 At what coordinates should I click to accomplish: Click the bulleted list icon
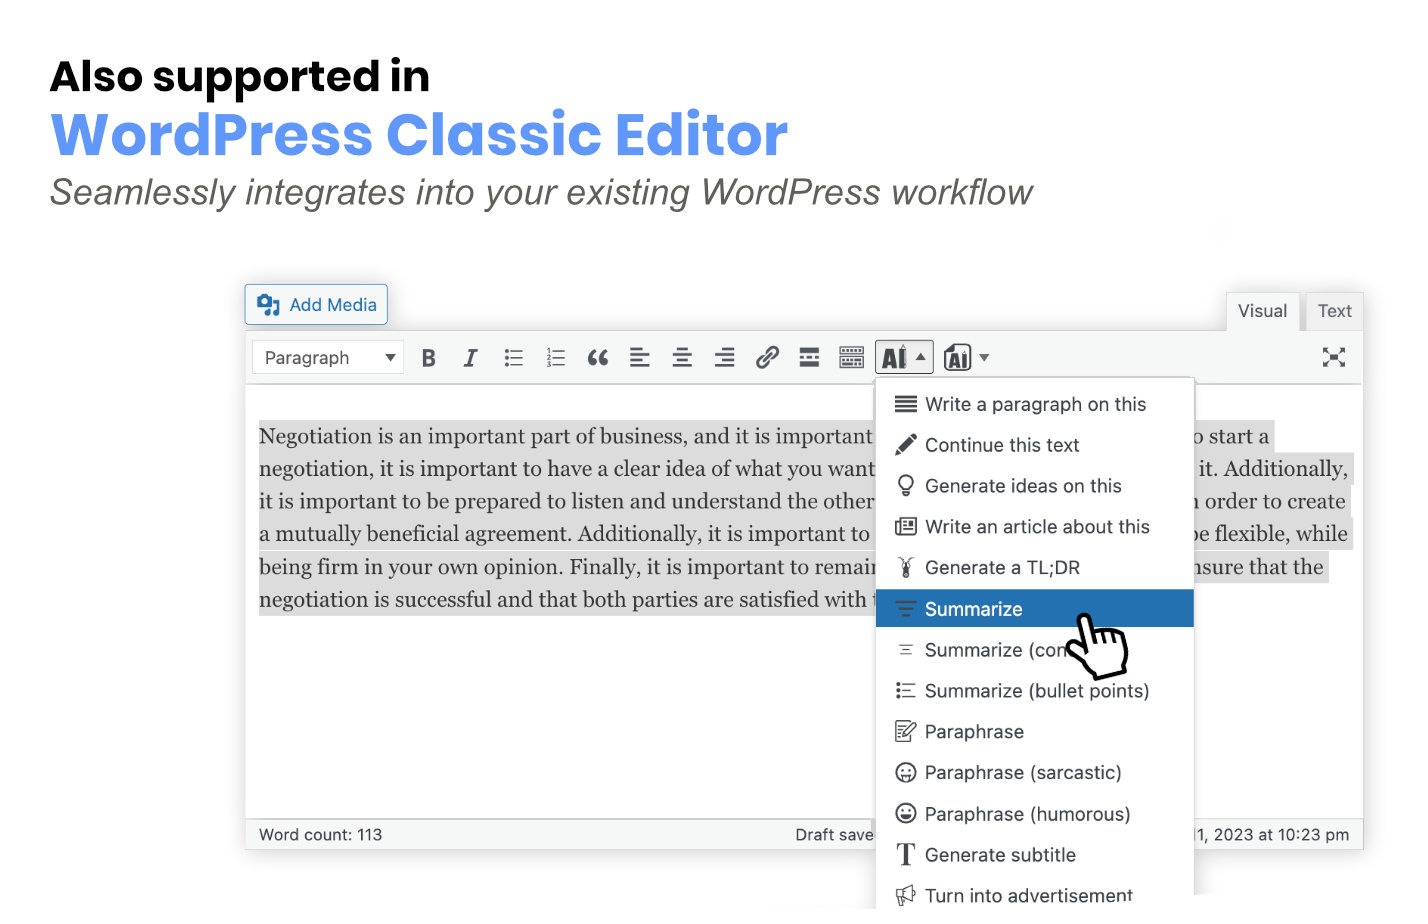click(x=513, y=357)
